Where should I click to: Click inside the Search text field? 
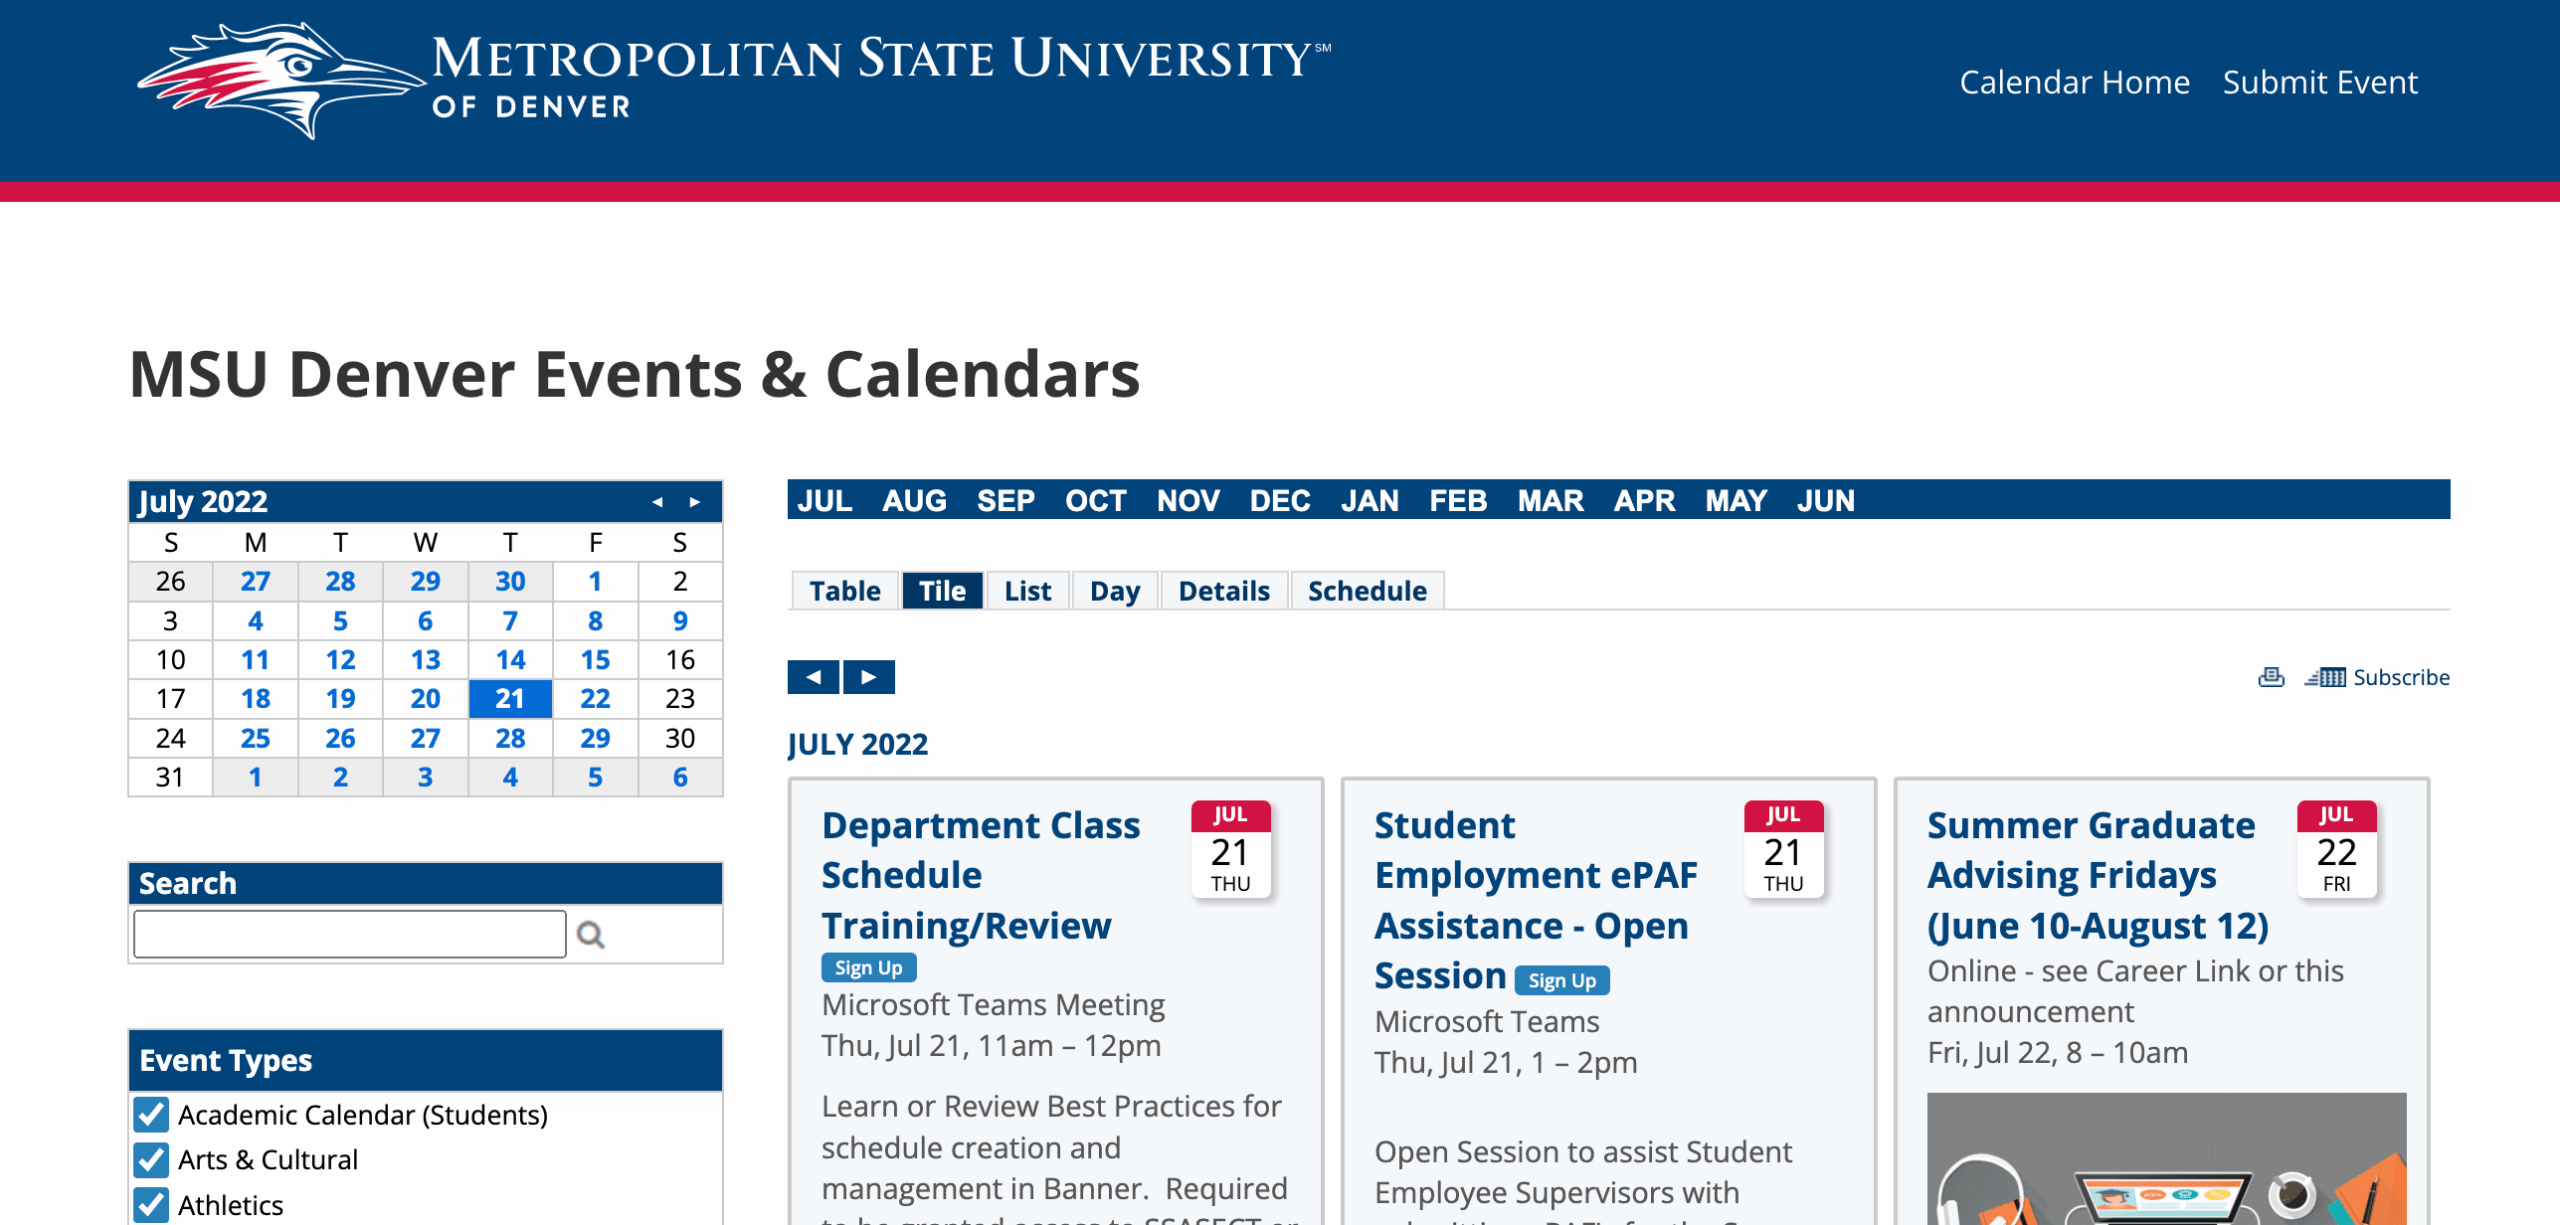(350, 934)
